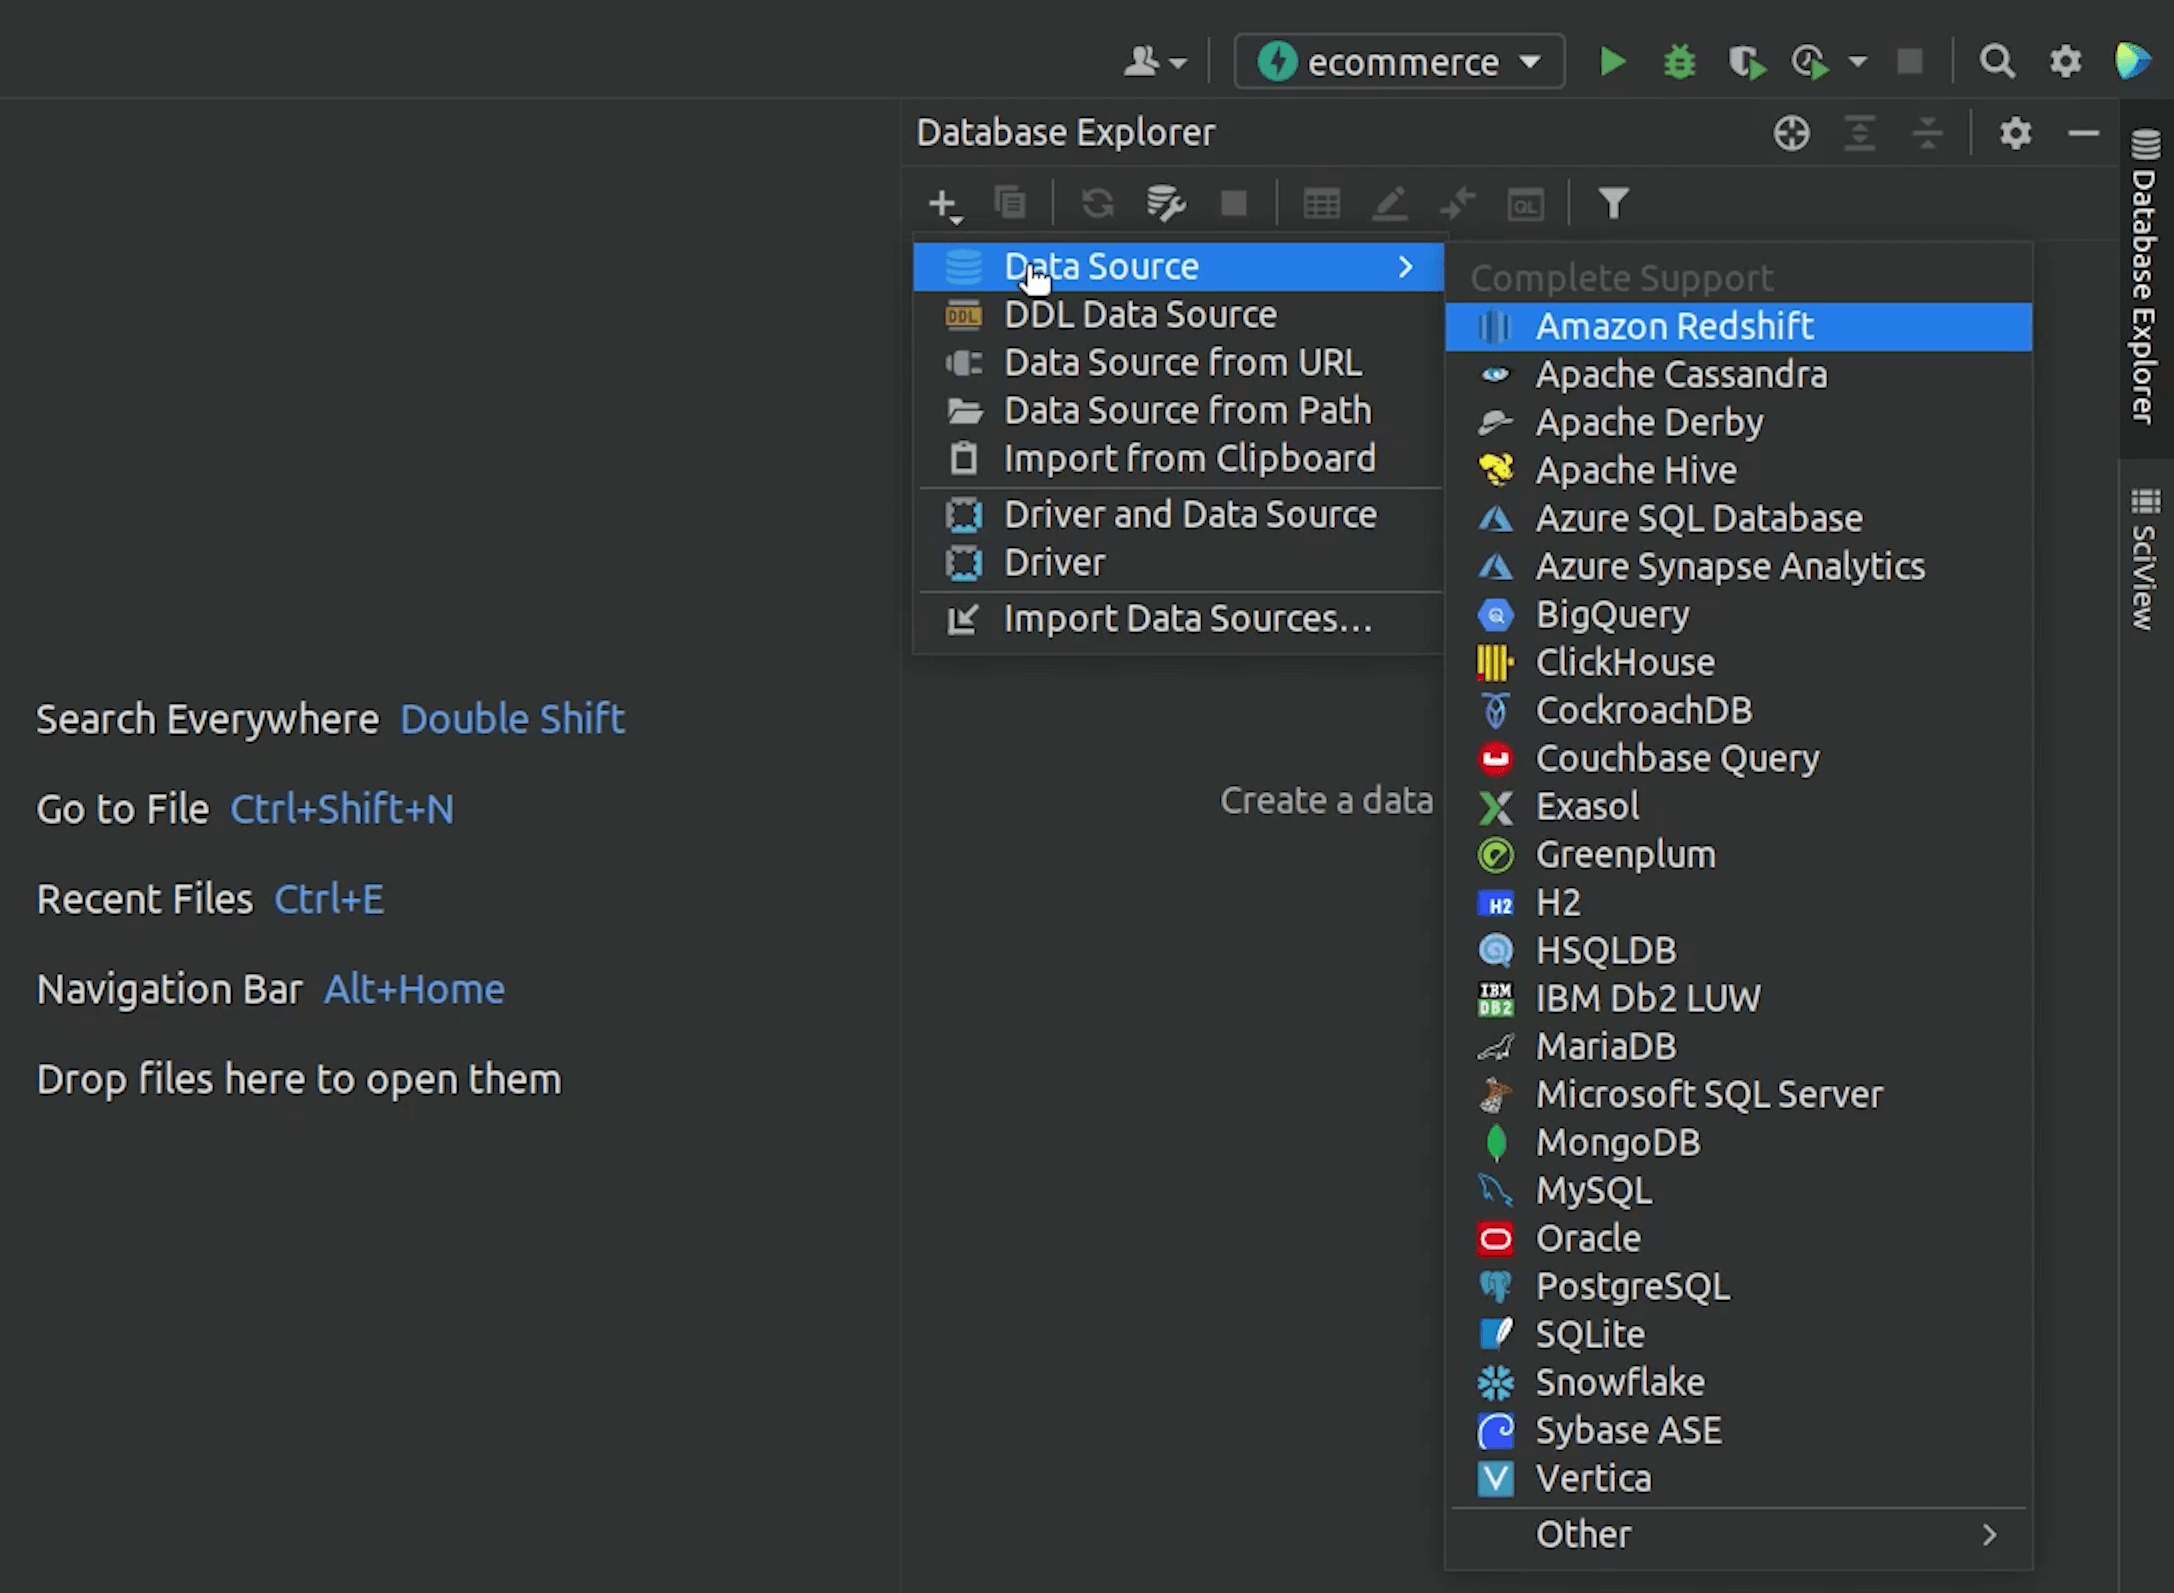This screenshot has width=2174, height=1593.
Task: Click the Expand All icon
Action: click(1859, 133)
